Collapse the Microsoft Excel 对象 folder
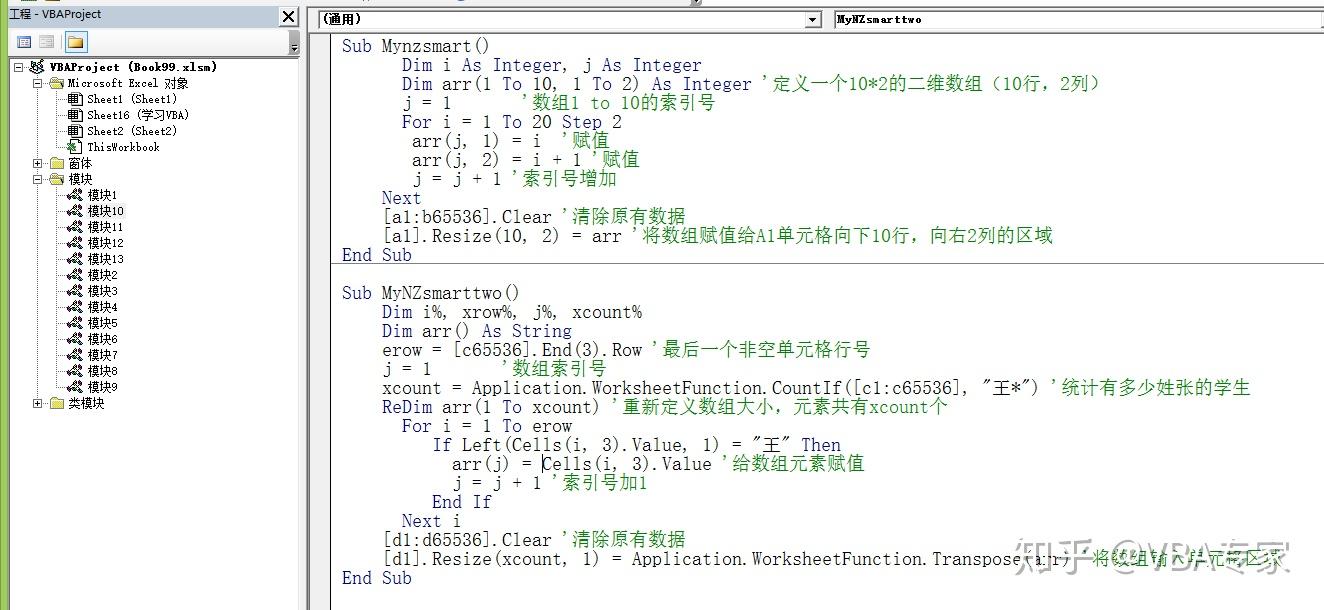 click(38, 83)
